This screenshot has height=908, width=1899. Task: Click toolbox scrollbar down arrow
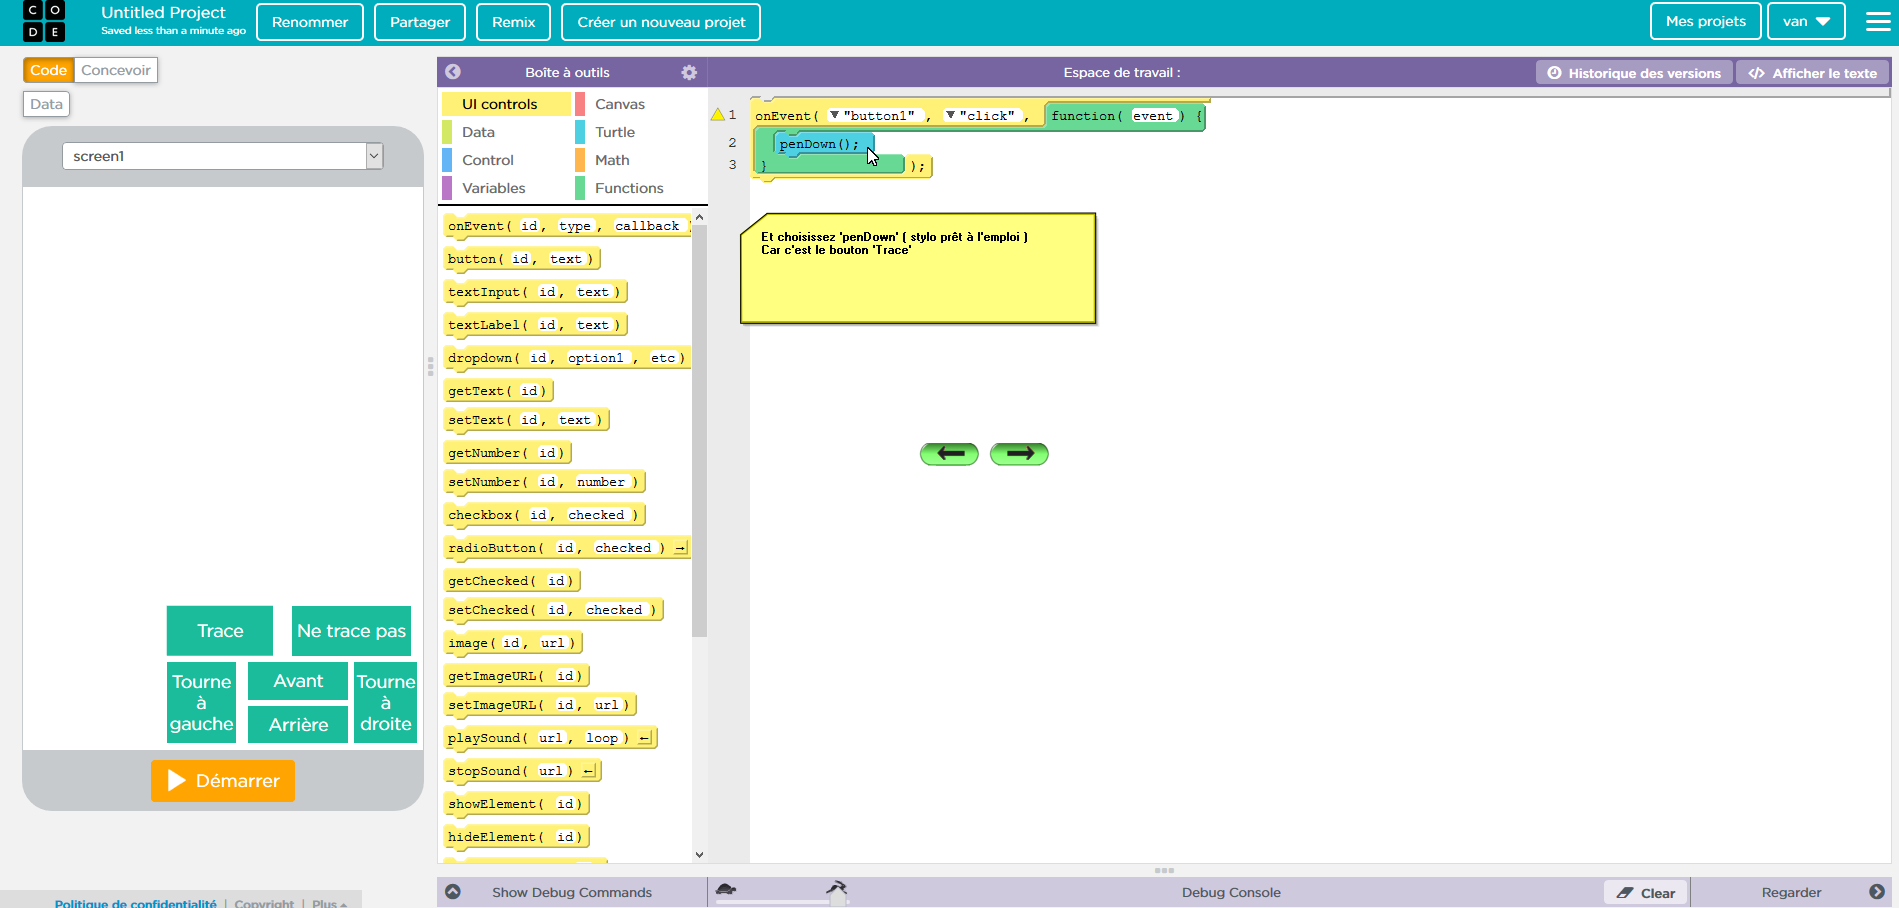pos(699,854)
